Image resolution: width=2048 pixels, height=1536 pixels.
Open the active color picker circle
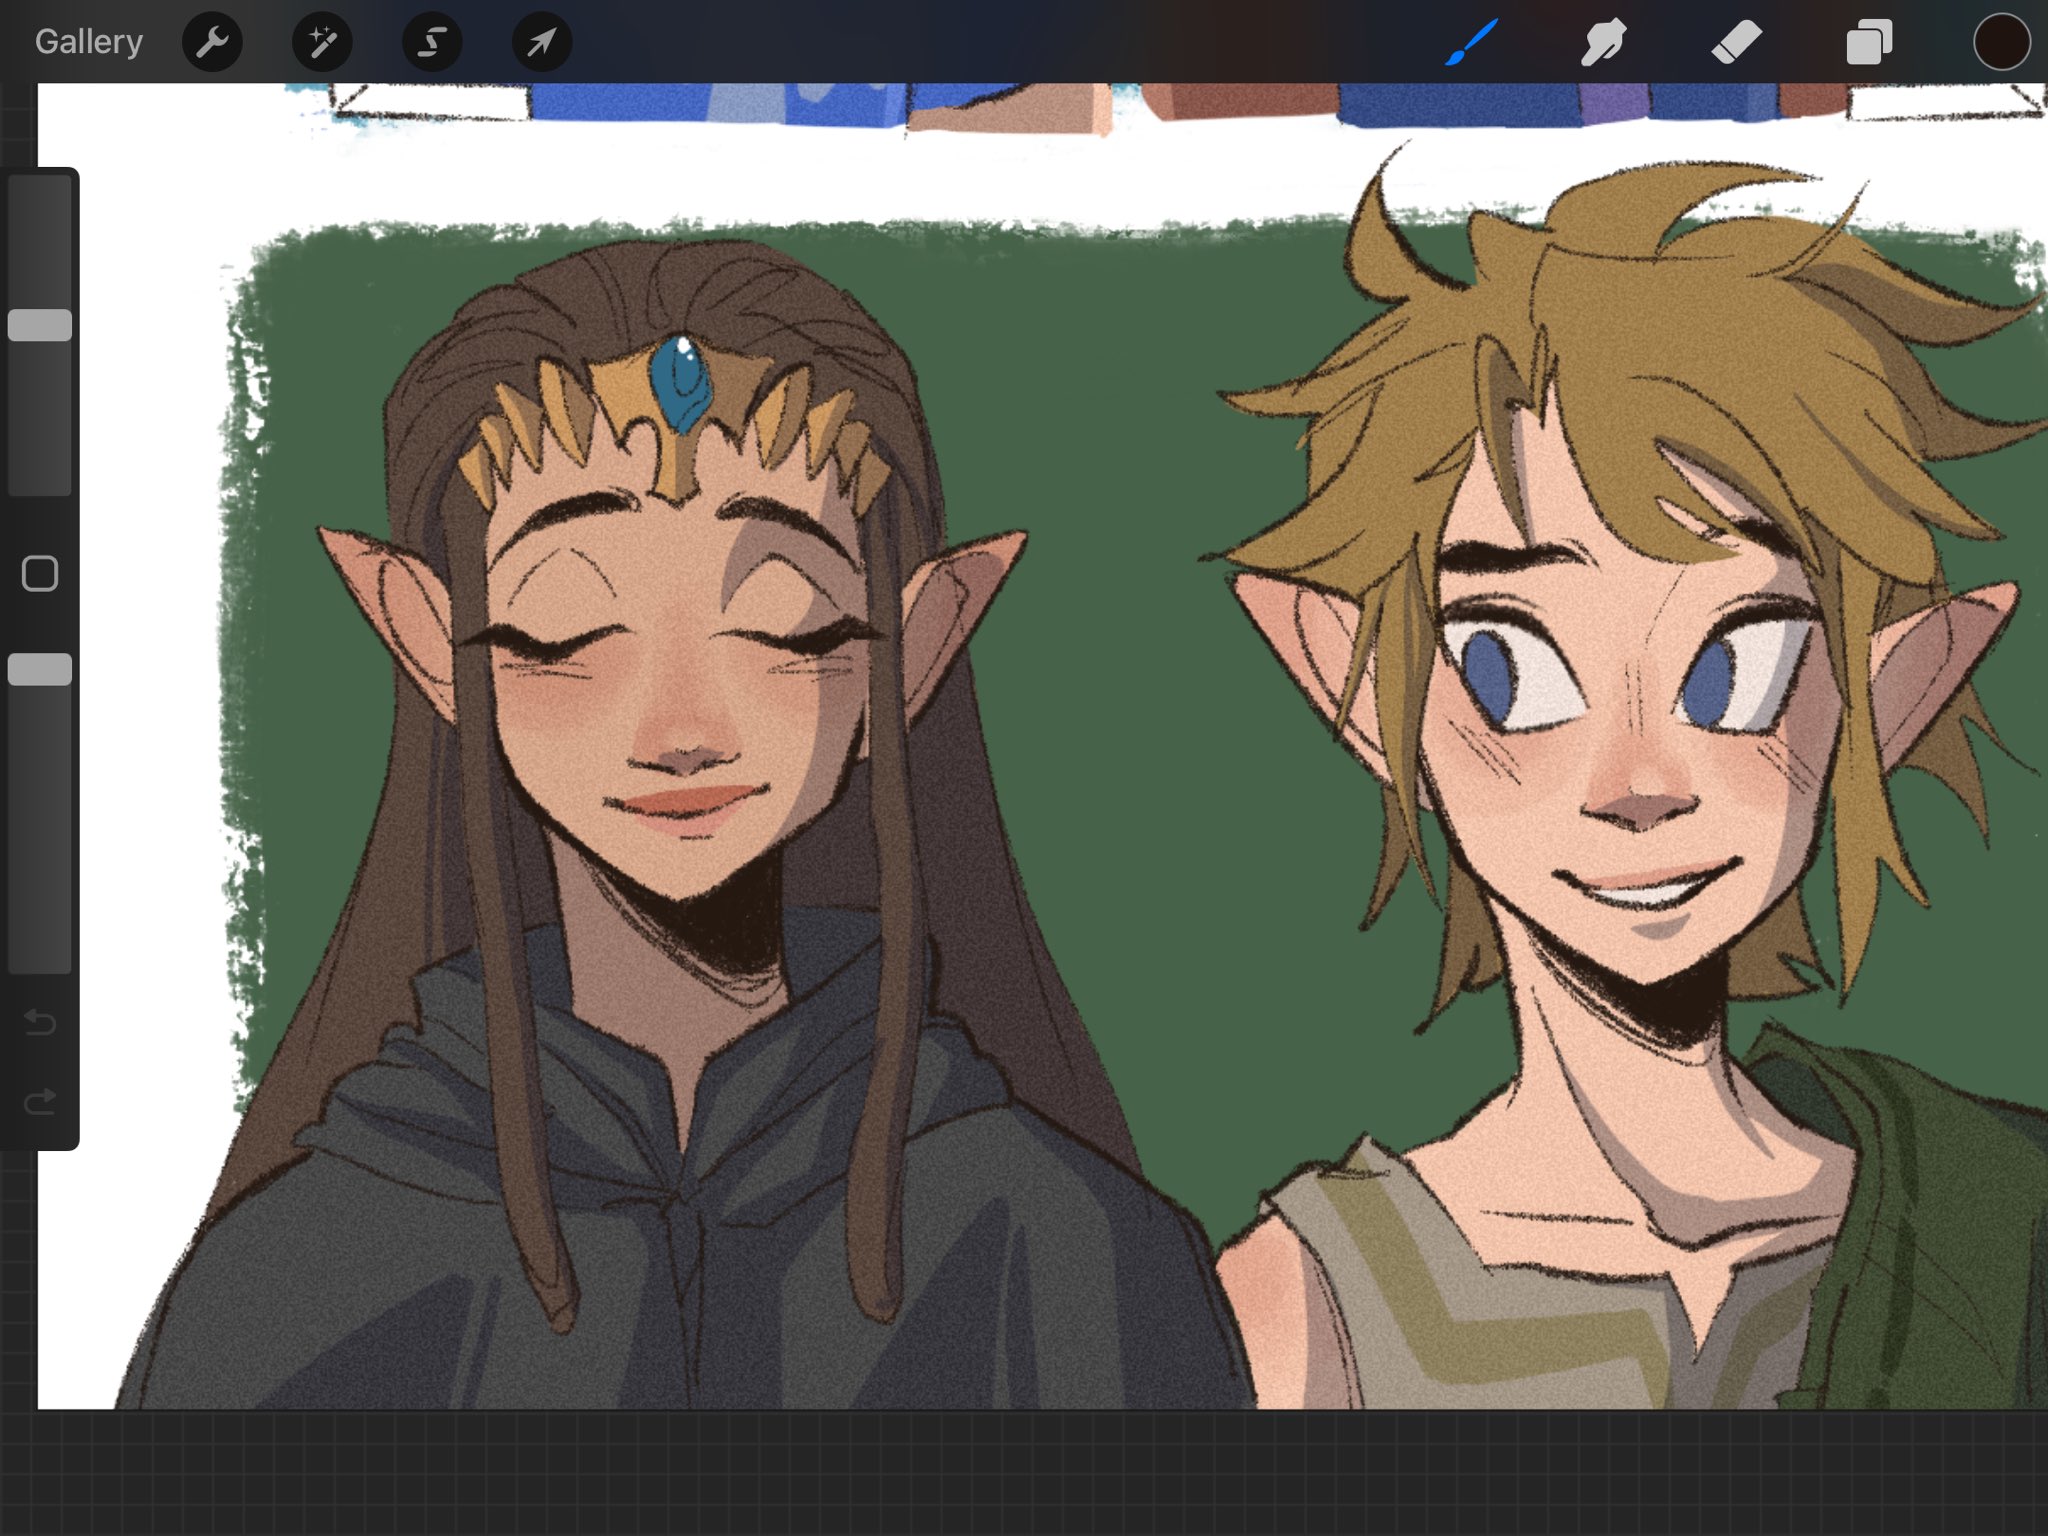(x=2002, y=42)
